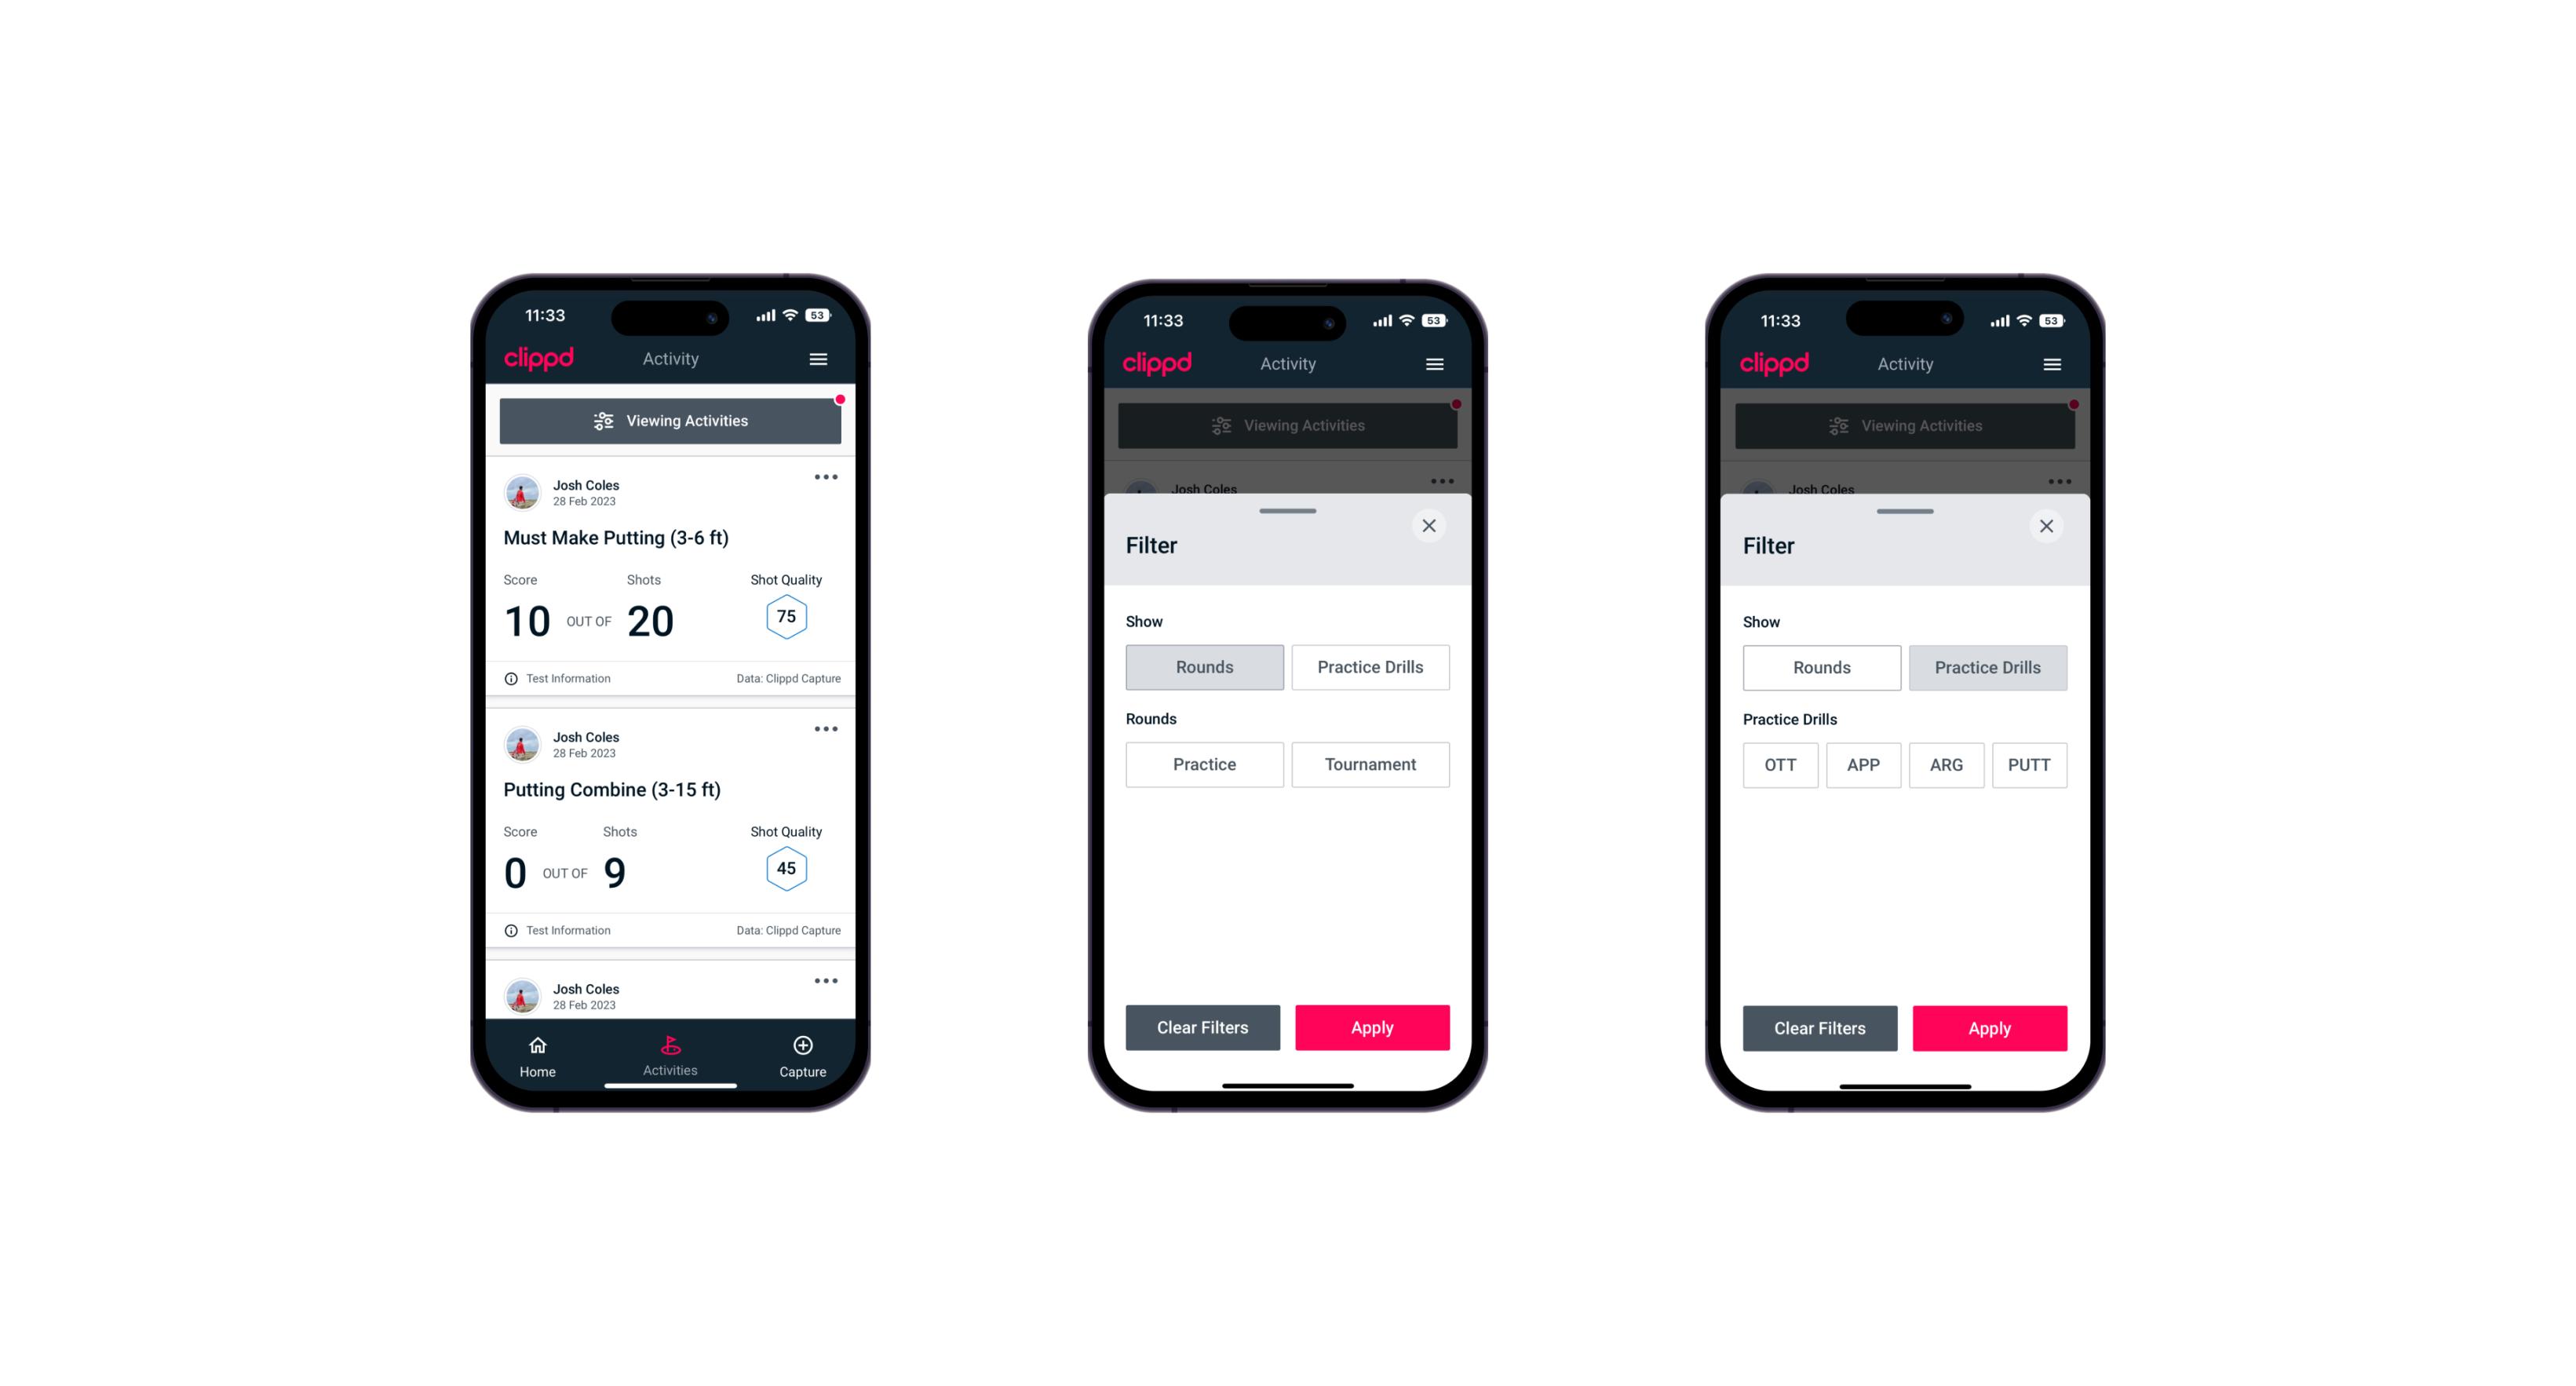Select the ARG practice drill filter

[x=1944, y=764]
